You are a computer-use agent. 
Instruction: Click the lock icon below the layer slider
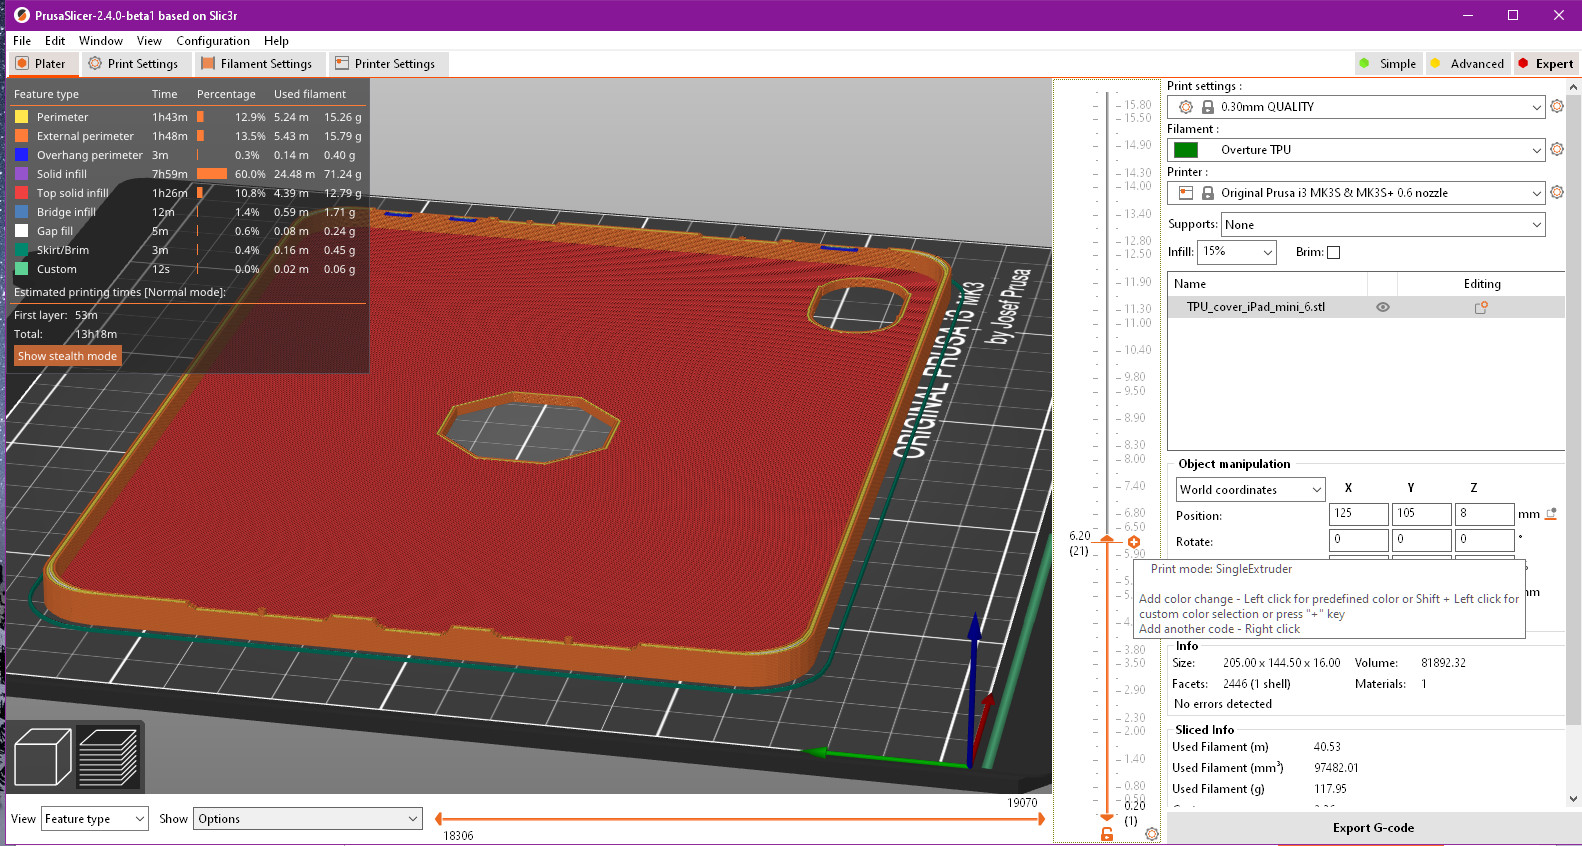pyautogui.click(x=1107, y=833)
